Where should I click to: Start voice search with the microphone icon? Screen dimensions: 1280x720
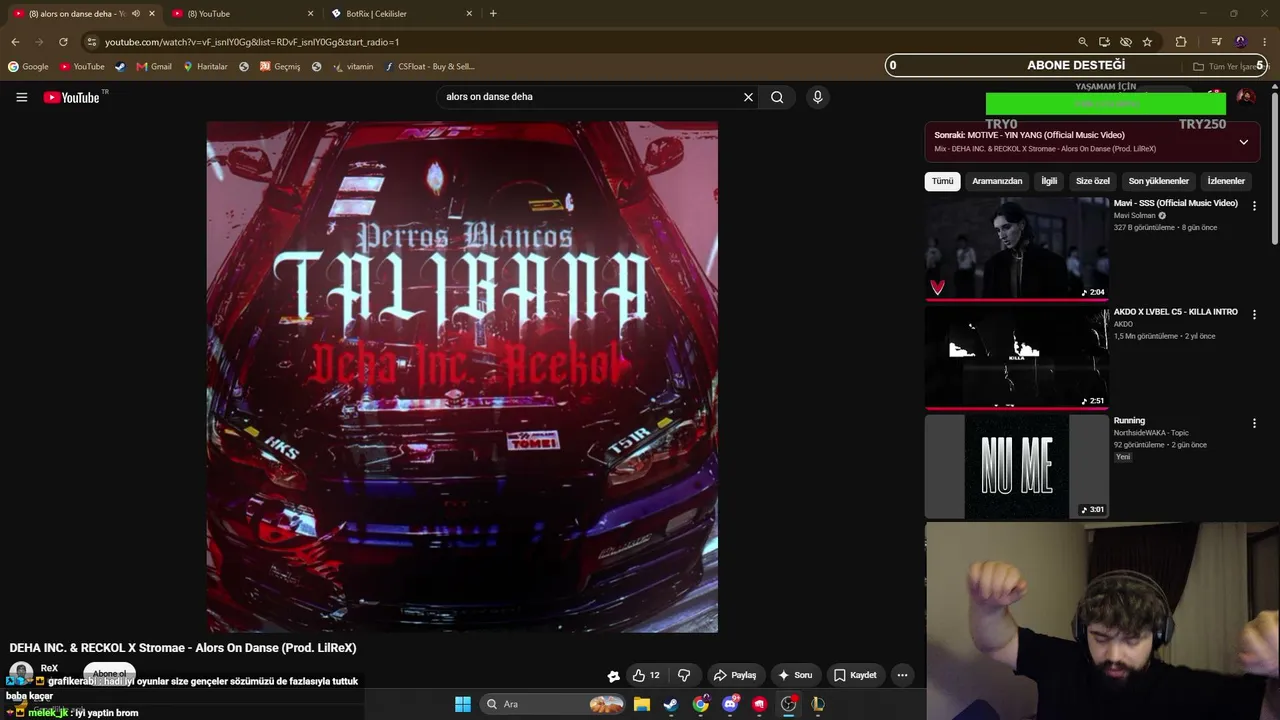pyautogui.click(x=817, y=97)
